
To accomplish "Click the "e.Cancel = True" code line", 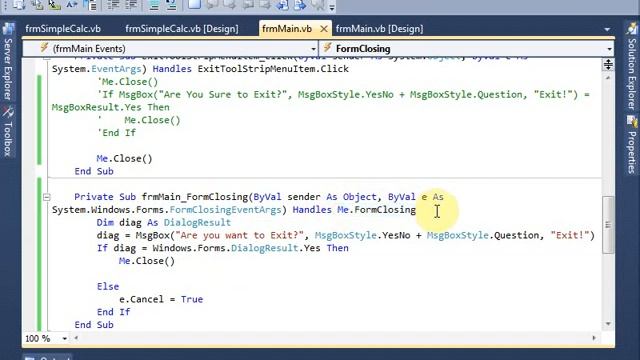I will [161, 299].
